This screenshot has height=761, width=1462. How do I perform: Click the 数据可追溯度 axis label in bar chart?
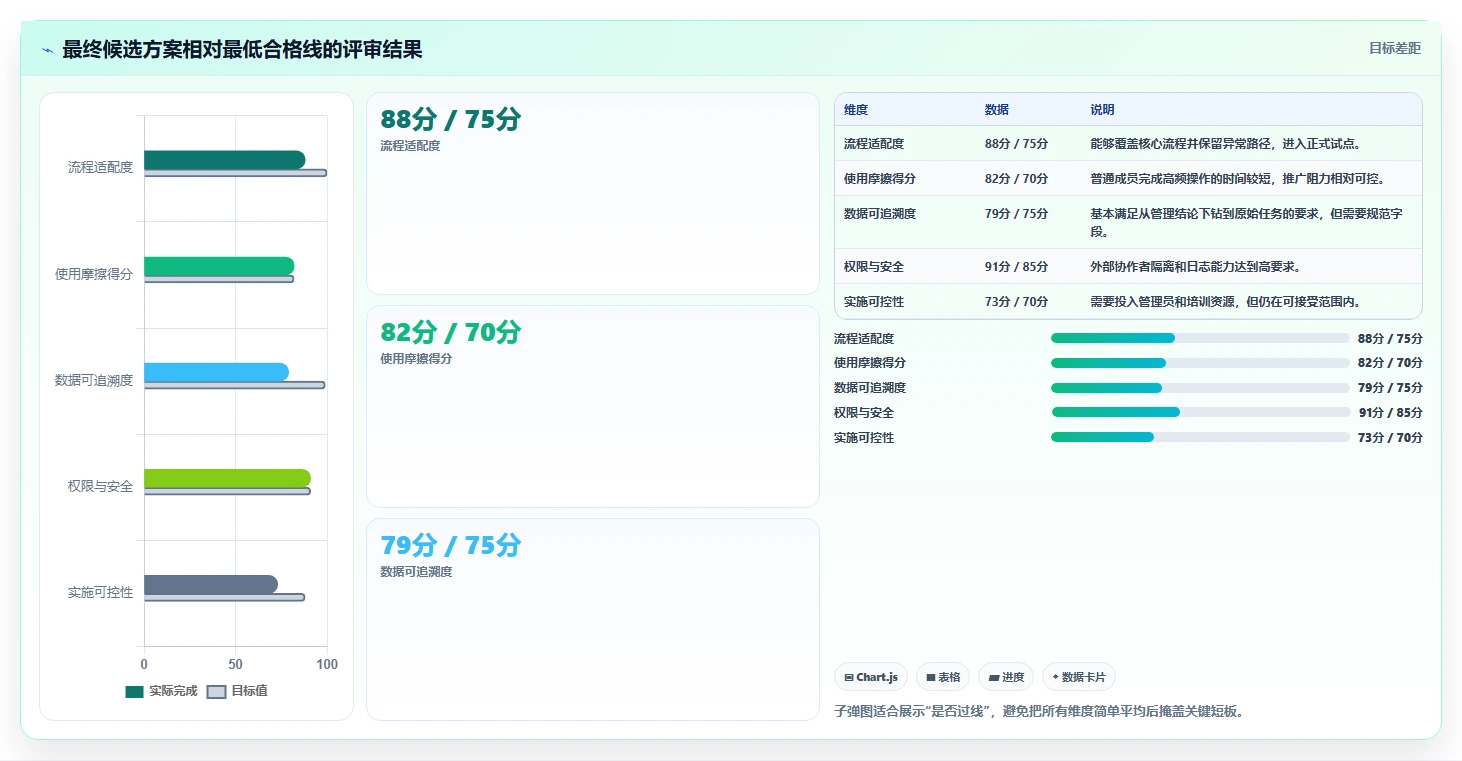tap(94, 380)
